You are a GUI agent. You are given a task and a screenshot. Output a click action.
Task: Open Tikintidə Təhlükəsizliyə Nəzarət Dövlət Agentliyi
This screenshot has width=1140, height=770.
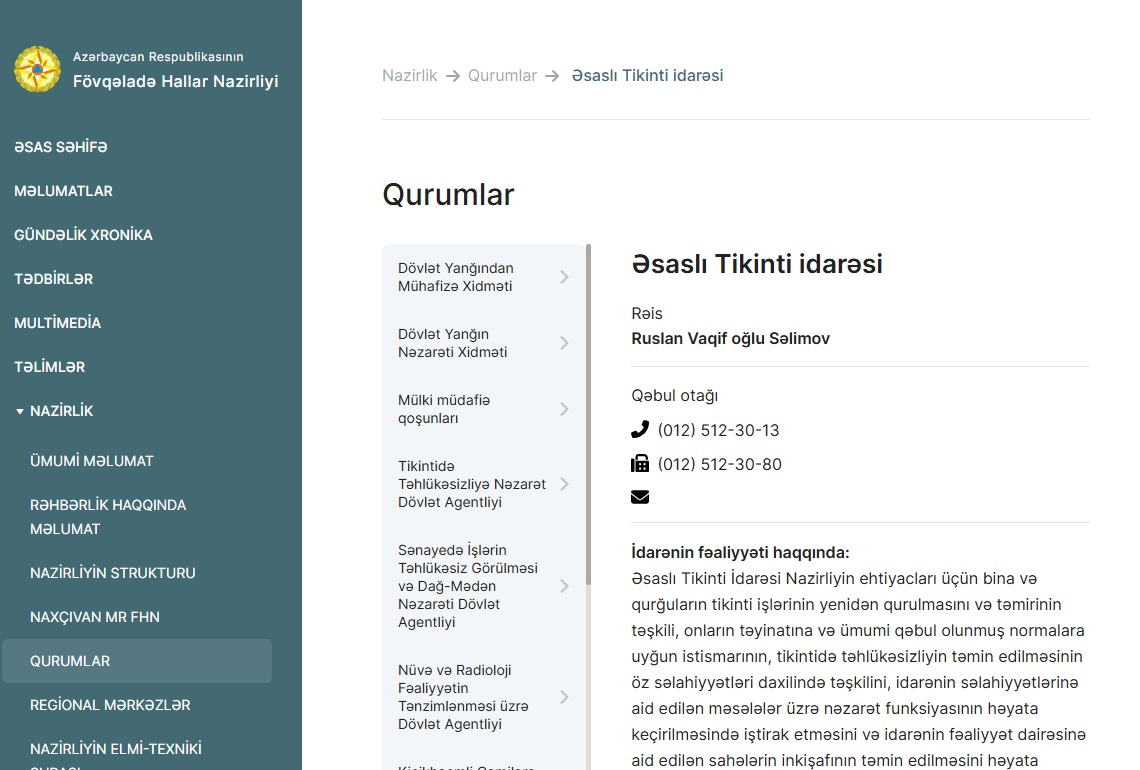(472, 484)
